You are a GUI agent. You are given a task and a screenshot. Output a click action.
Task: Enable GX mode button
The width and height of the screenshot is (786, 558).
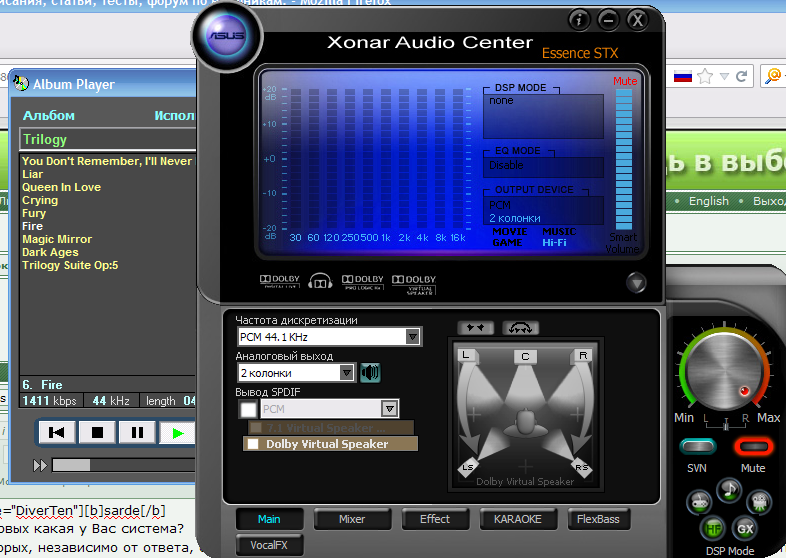[745, 528]
